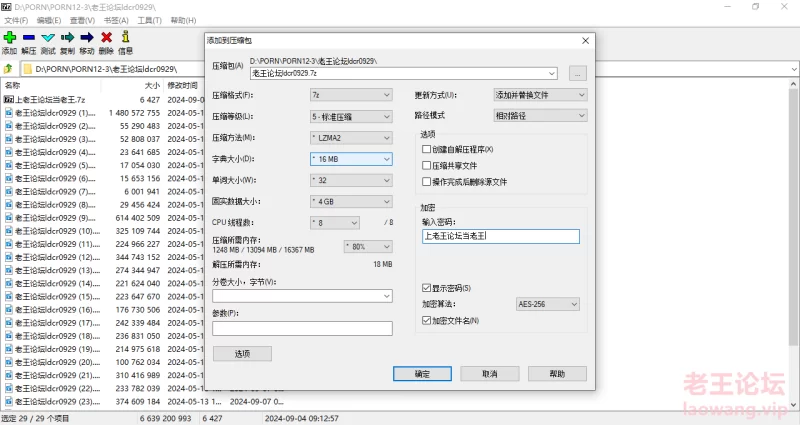Click the red Delete (删除) X icon
800x425 pixels.
(106, 37)
